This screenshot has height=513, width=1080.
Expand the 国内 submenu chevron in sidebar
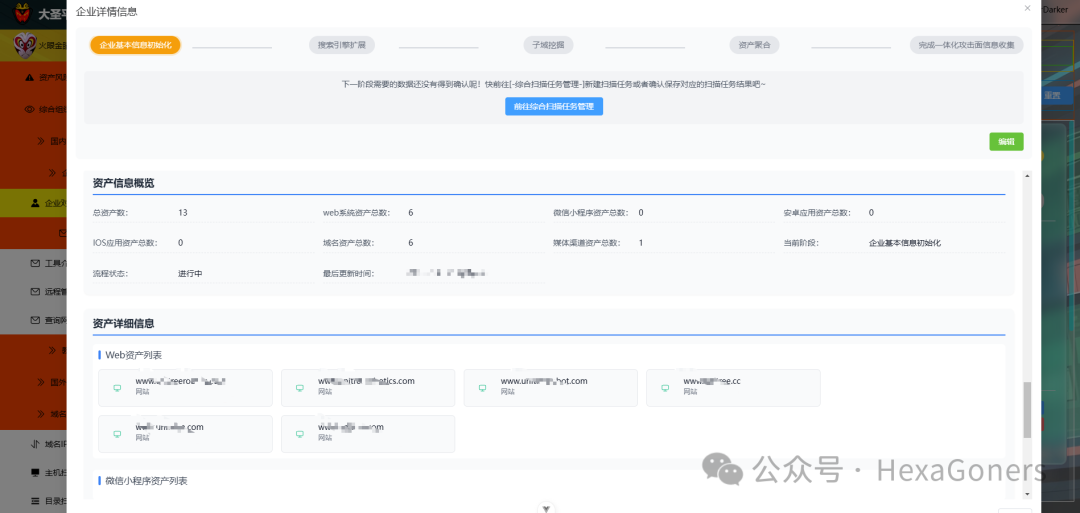[41, 140]
